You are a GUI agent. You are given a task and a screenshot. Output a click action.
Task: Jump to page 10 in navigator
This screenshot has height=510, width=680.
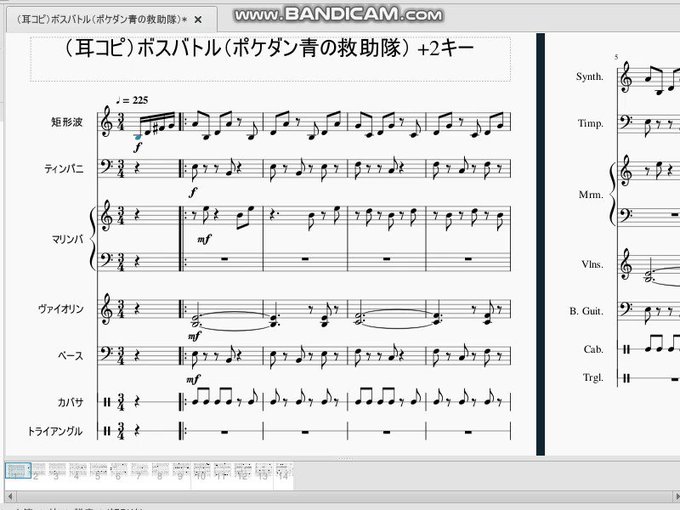click(202, 471)
